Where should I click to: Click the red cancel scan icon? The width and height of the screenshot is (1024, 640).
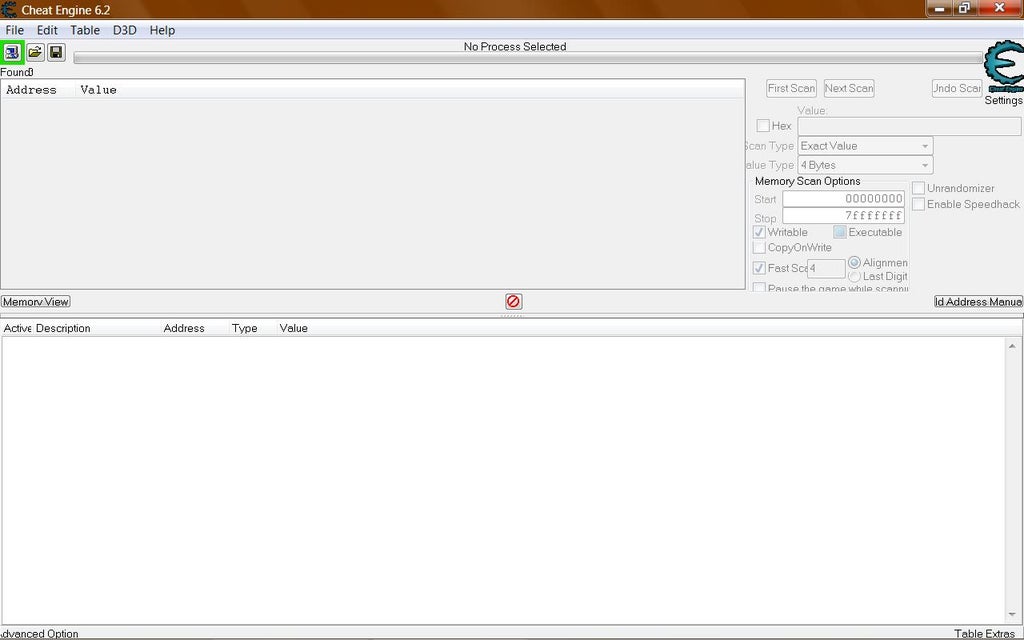tap(513, 301)
